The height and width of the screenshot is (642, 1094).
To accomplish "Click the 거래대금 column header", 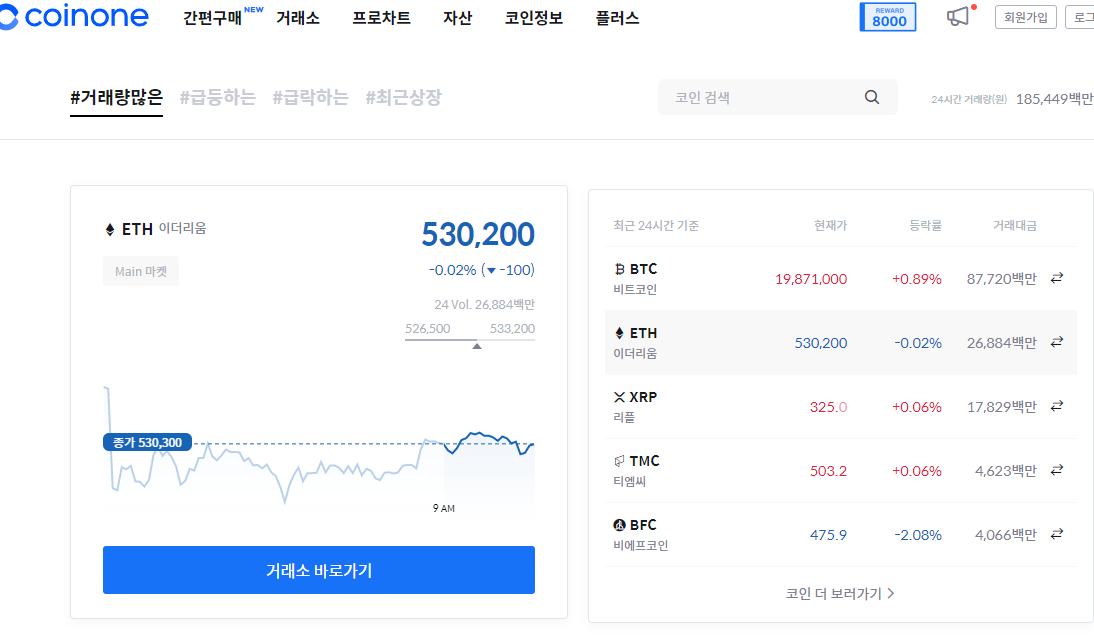I will [1014, 225].
